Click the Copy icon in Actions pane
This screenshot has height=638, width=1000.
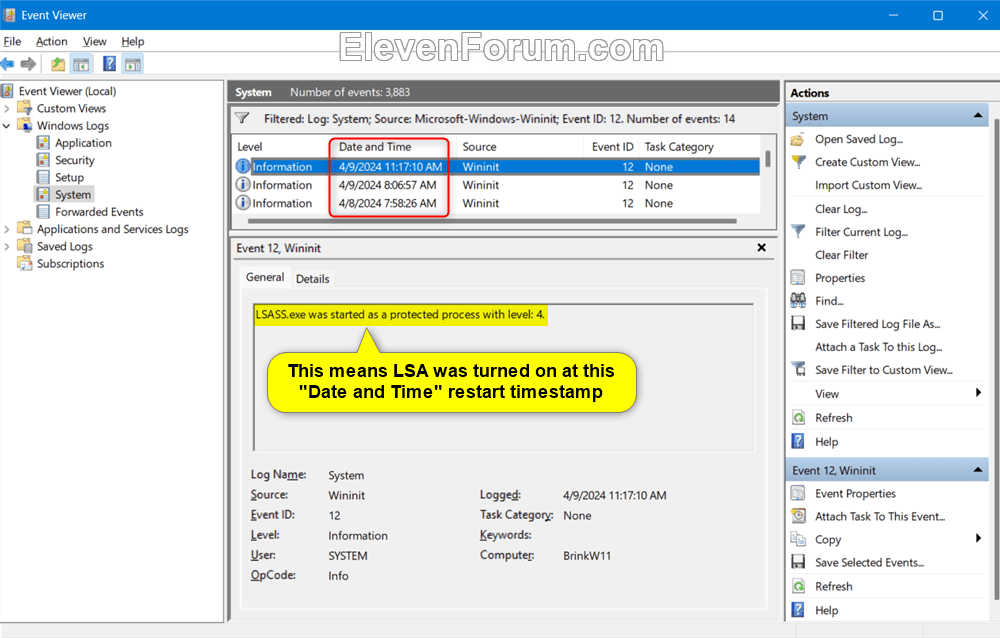[798, 539]
